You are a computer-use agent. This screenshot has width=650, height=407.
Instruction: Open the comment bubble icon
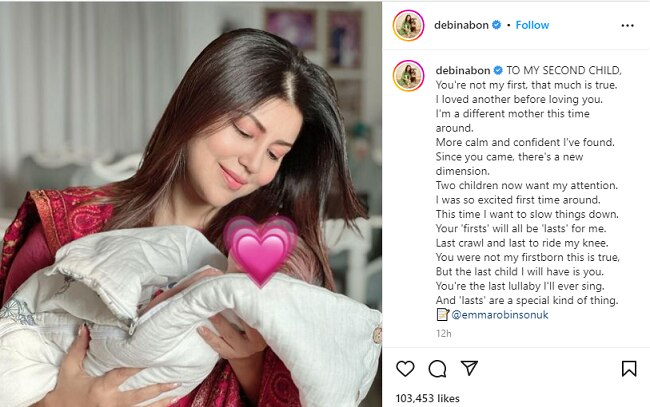tap(437, 368)
